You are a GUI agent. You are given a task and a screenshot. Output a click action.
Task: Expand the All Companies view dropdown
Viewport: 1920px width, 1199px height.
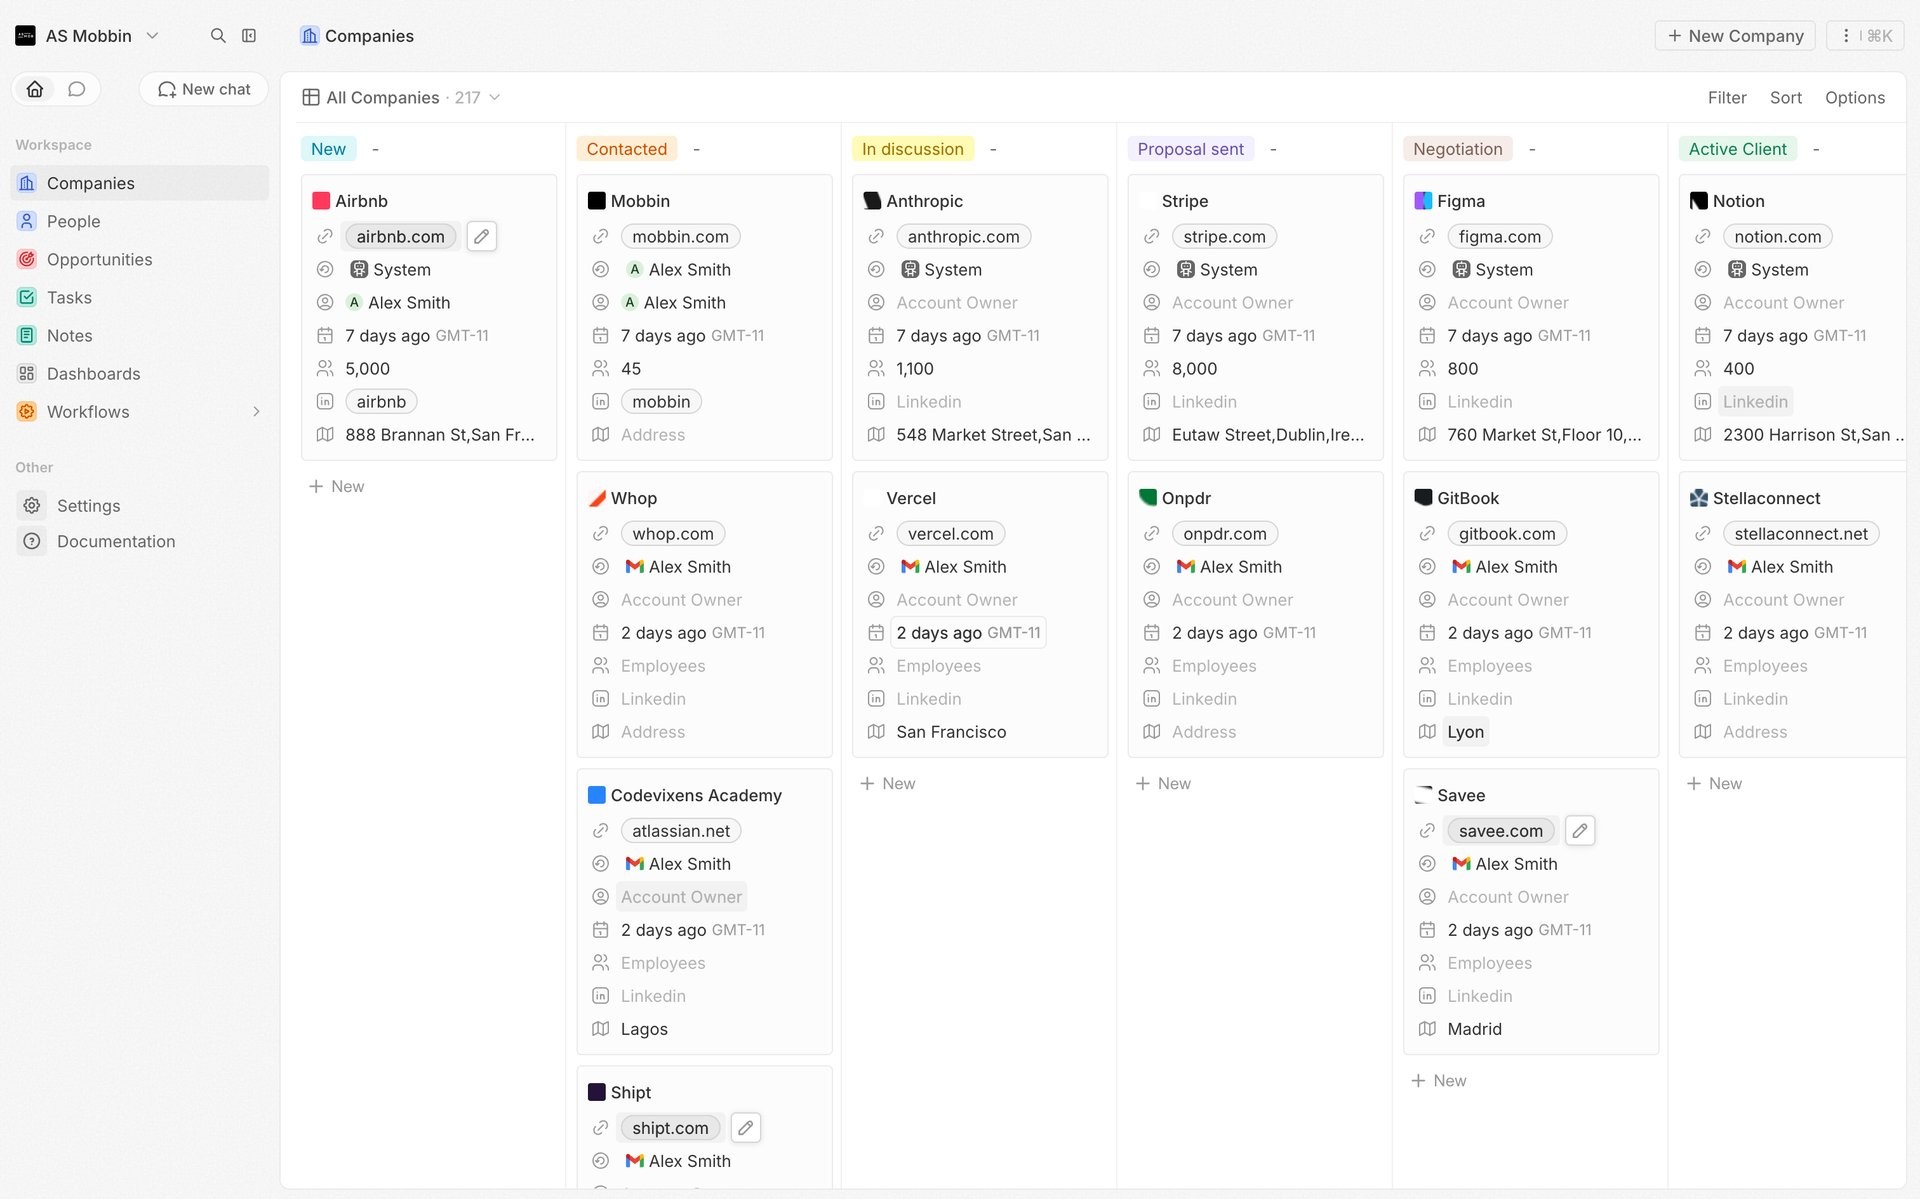[495, 97]
